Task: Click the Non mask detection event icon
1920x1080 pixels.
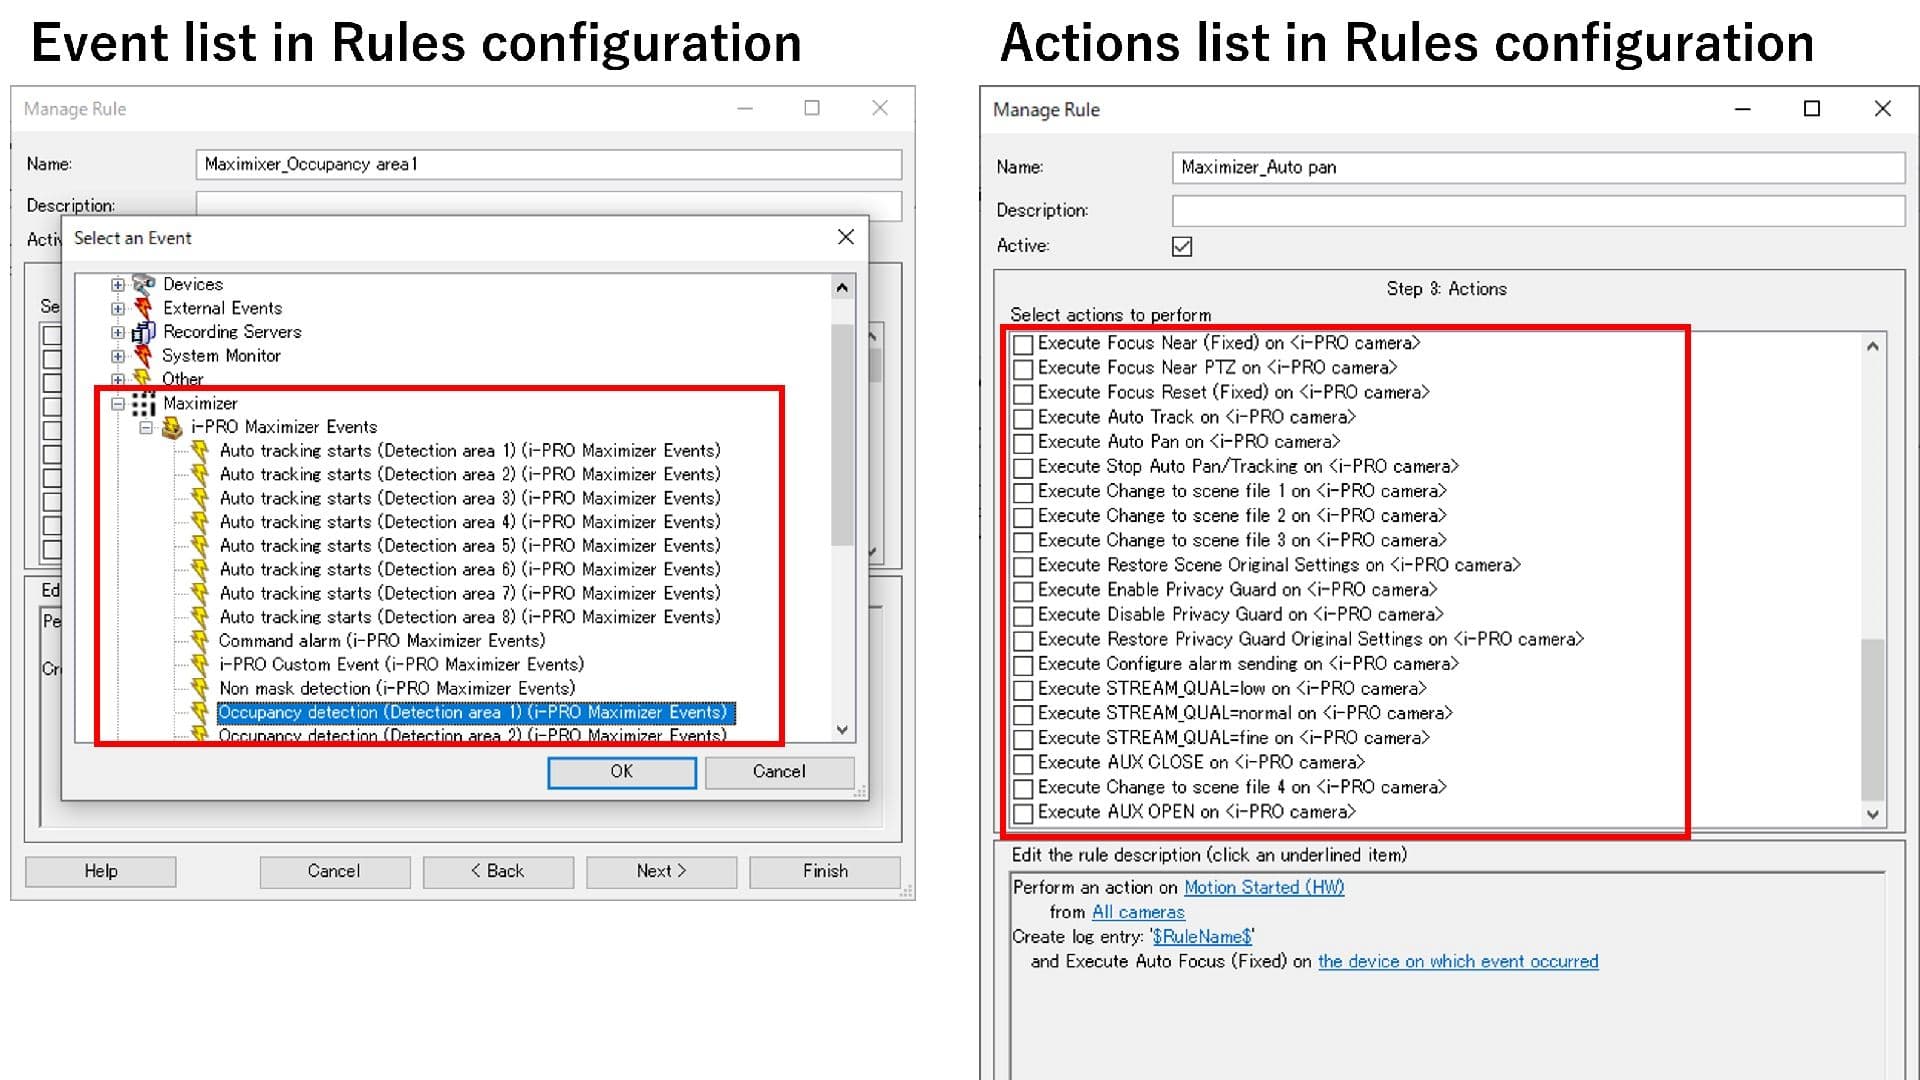Action: click(x=200, y=689)
